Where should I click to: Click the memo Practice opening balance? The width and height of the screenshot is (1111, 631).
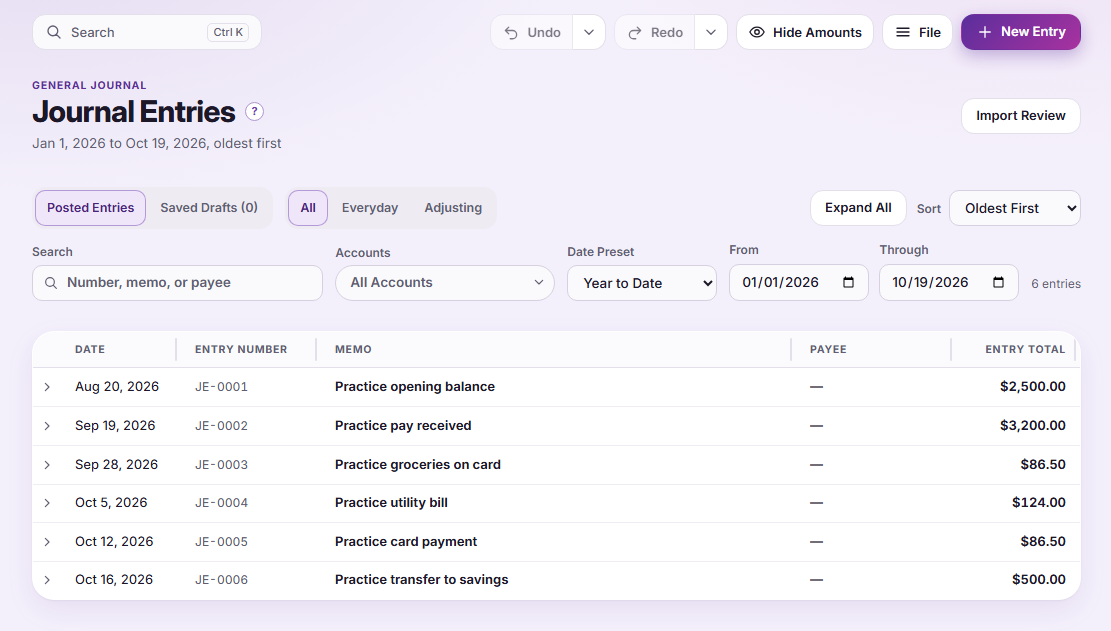[415, 387]
